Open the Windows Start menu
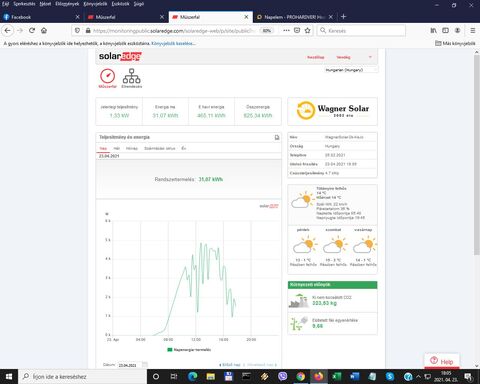Screen dimensions: 480x384 9,377
